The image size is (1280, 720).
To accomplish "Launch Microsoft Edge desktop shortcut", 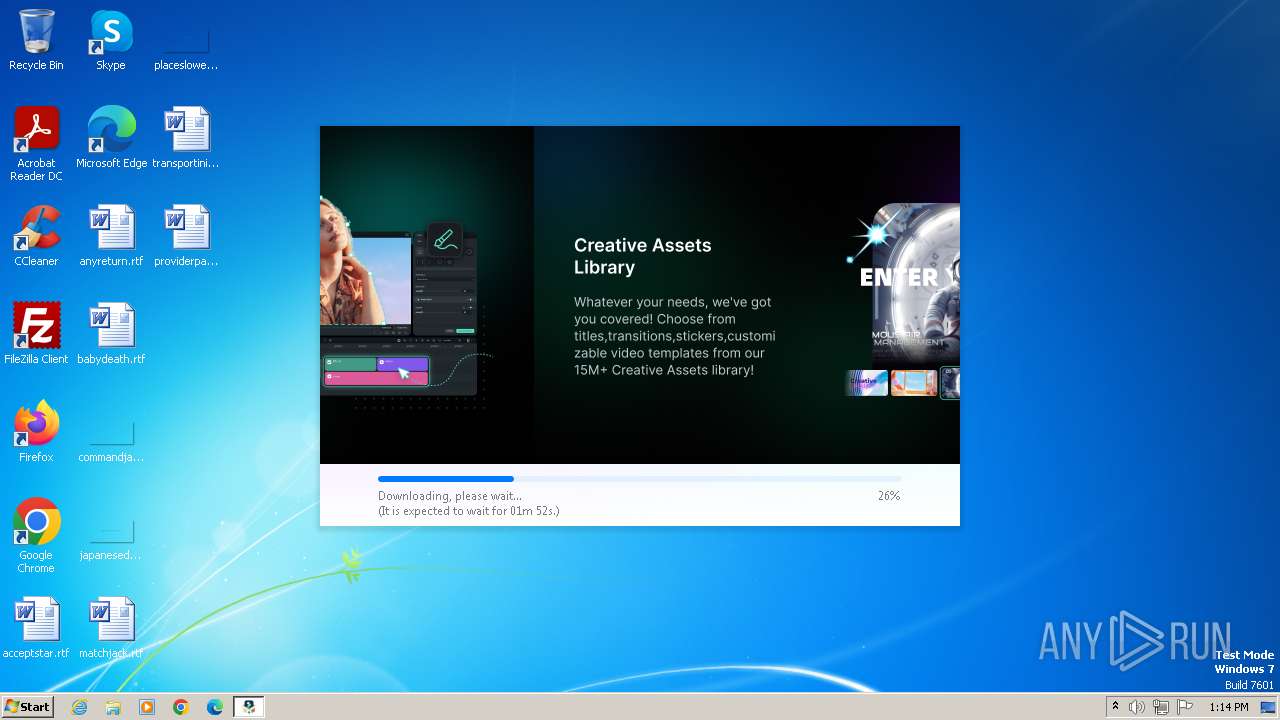I will tap(111, 138).
